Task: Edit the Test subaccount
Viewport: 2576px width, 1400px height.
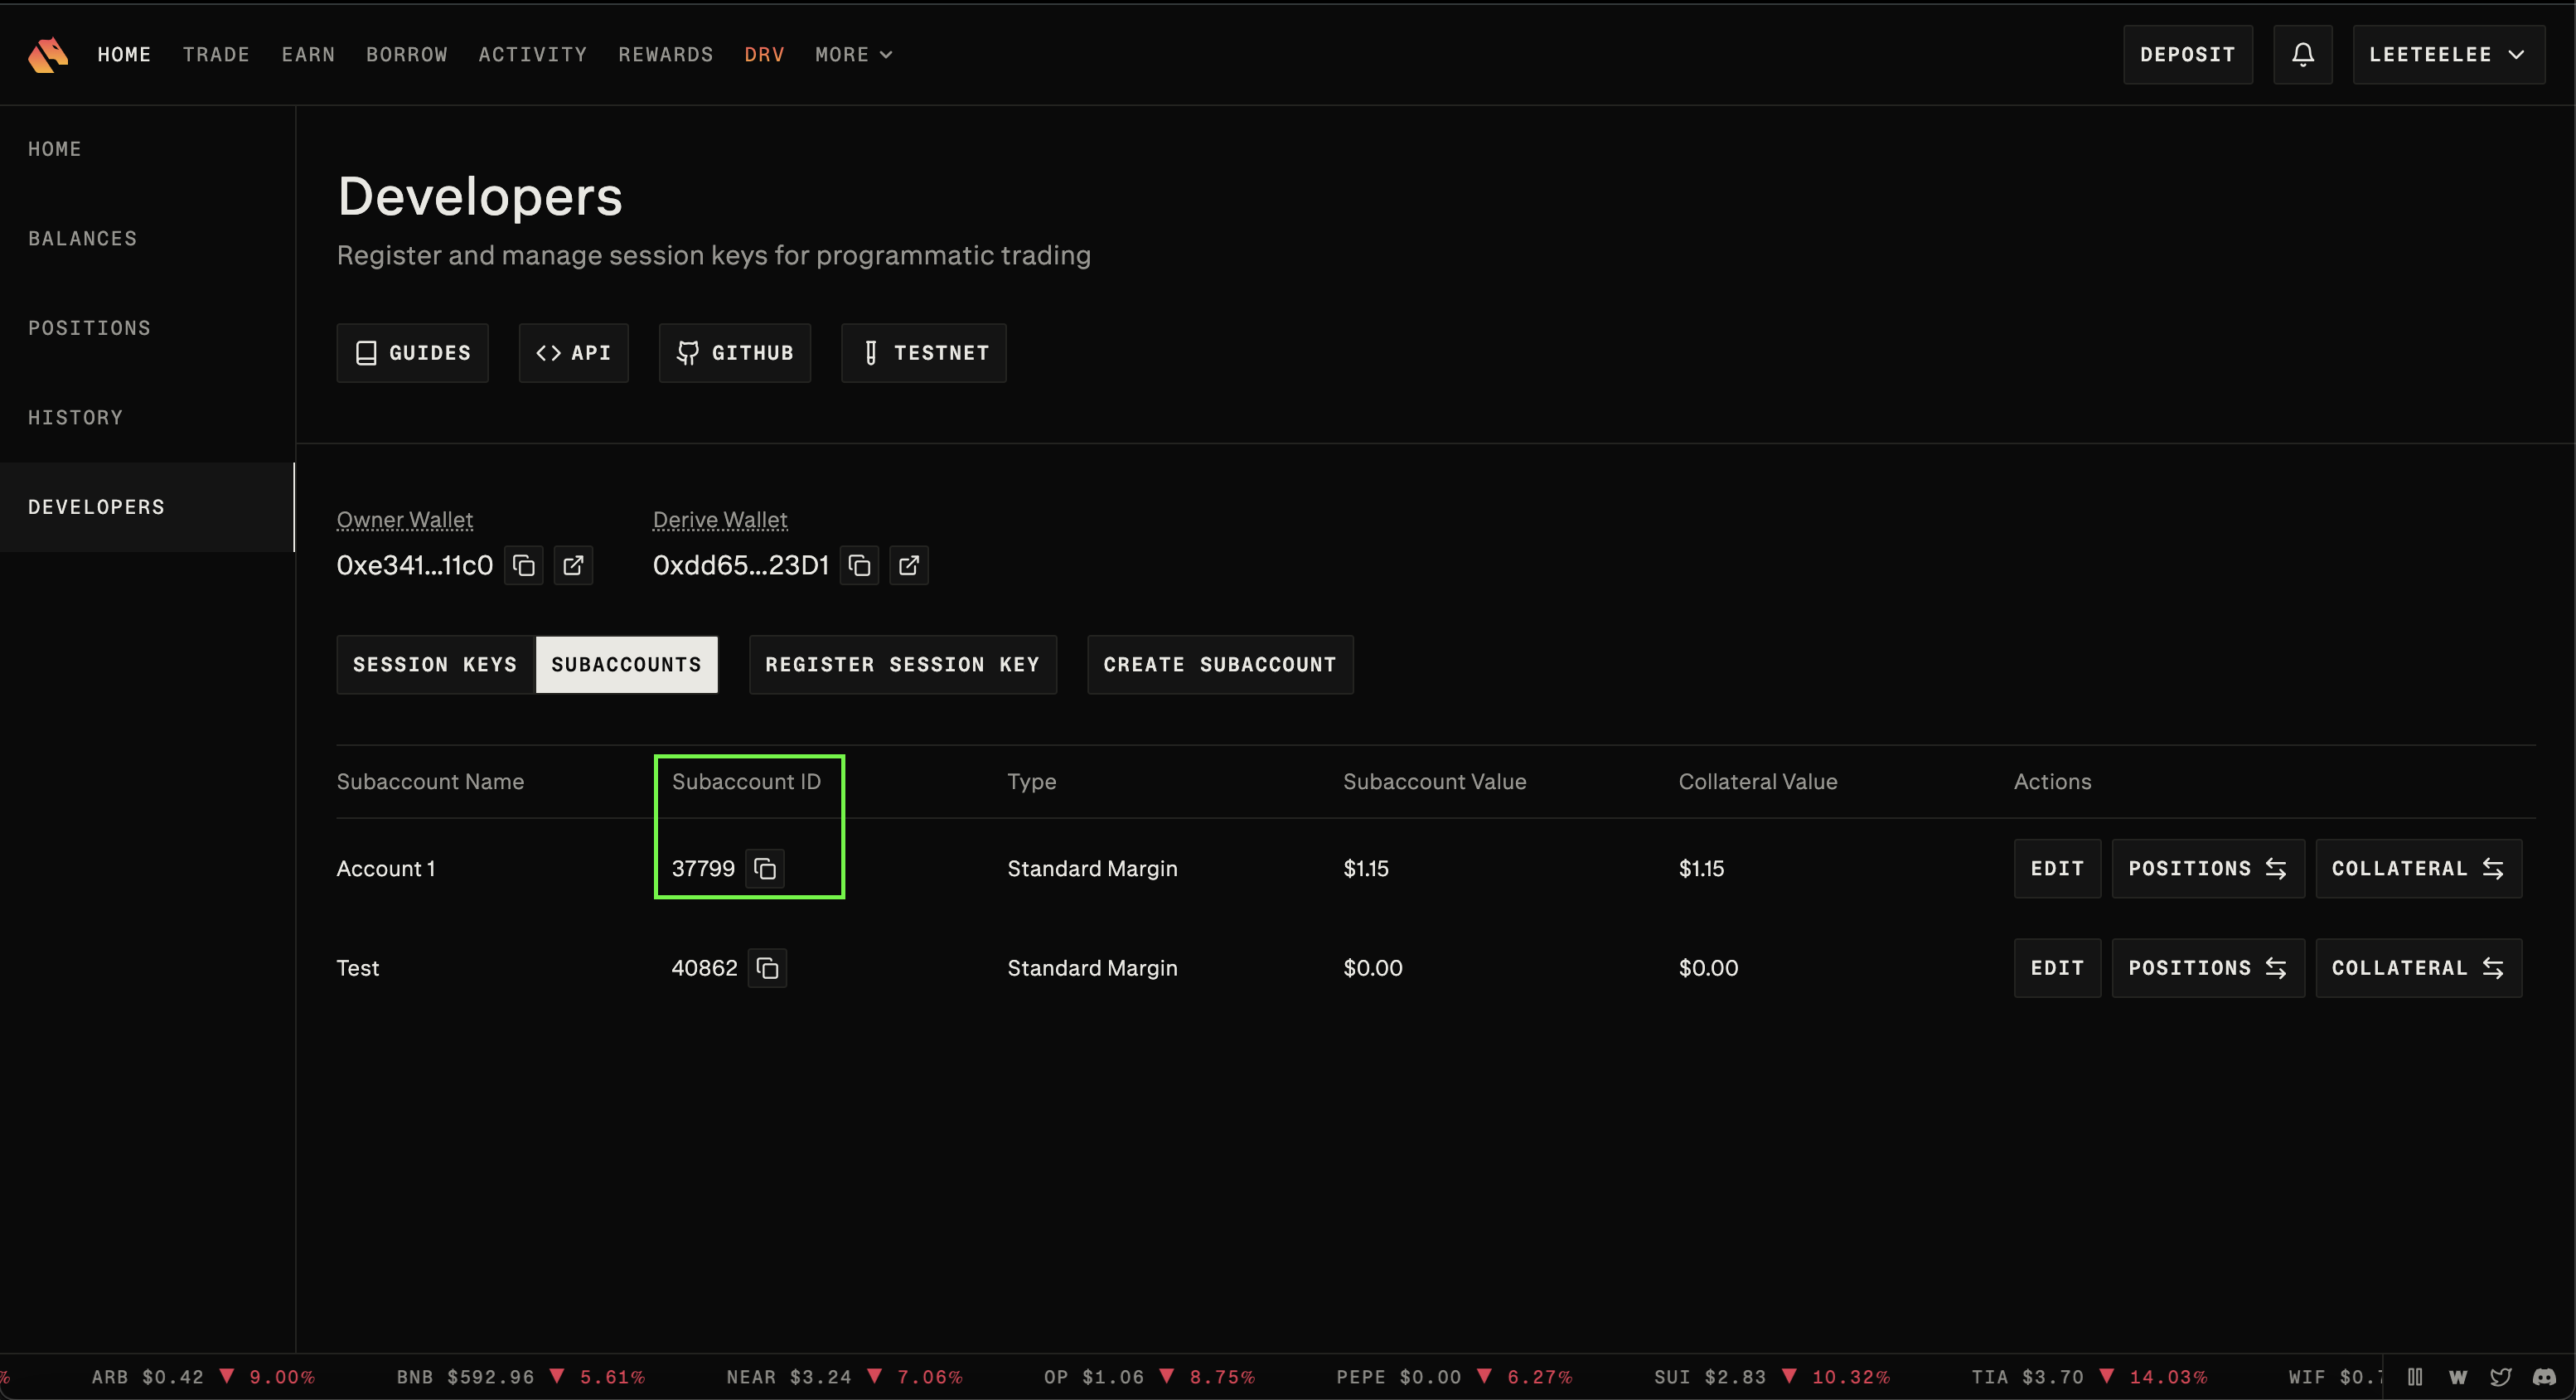Action: tap(2056, 968)
